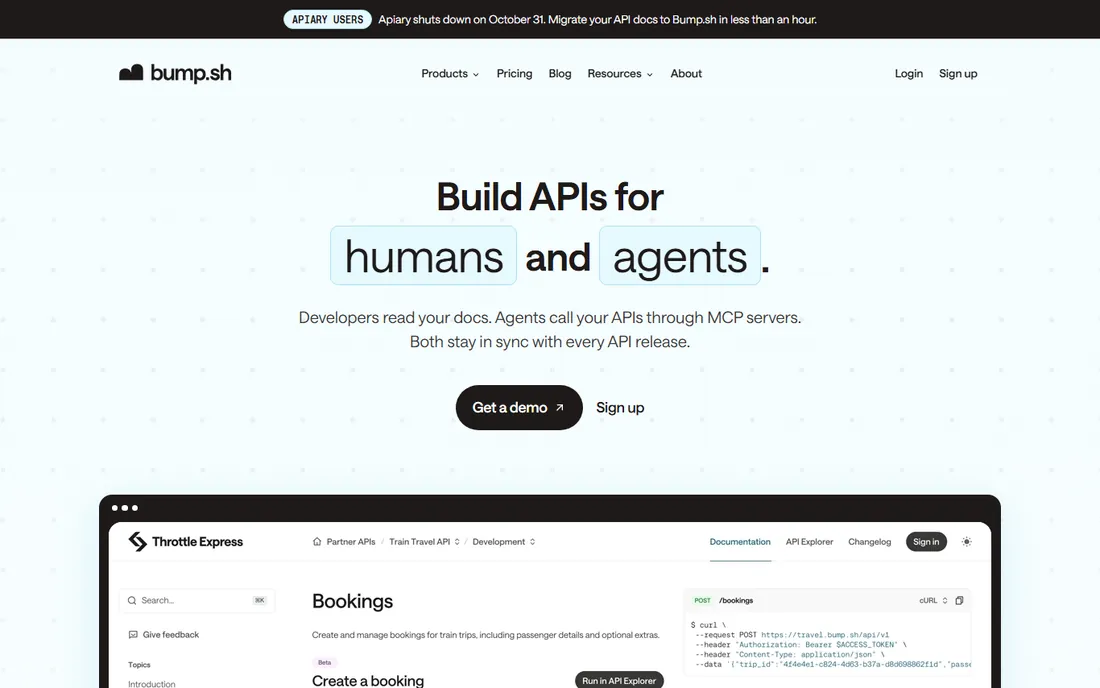The width and height of the screenshot is (1100, 688).
Task: Click the Bookings heading
Action: tap(352, 601)
